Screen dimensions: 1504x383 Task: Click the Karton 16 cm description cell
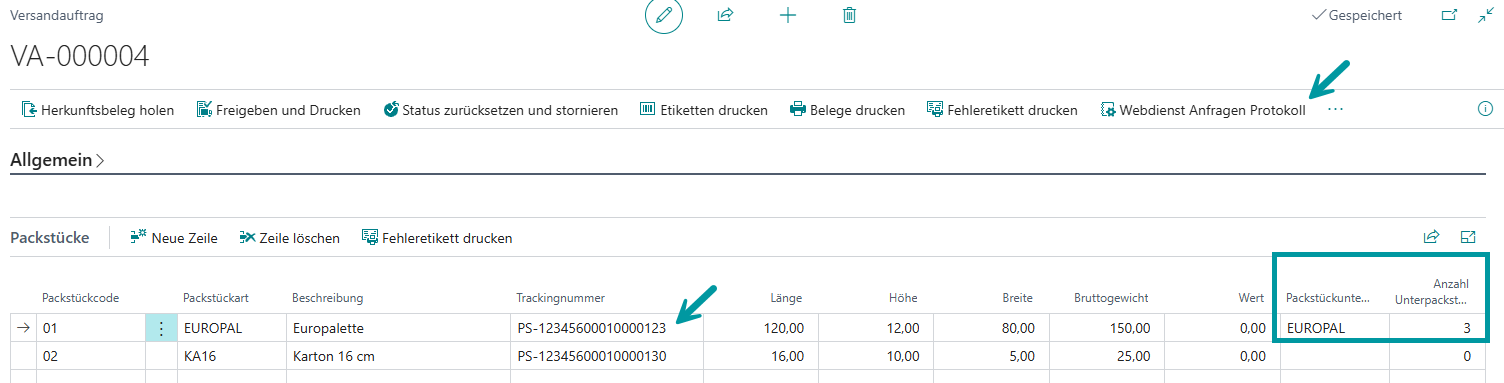(x=398, y=356)
